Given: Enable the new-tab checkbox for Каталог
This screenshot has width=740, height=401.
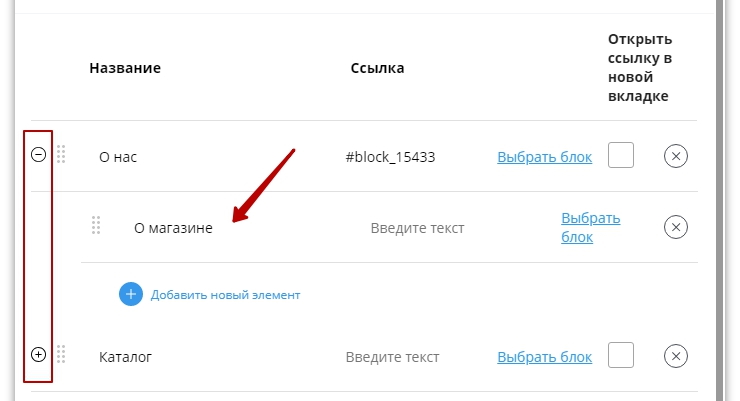Looking at the screenshot, I should coord(621,356).
